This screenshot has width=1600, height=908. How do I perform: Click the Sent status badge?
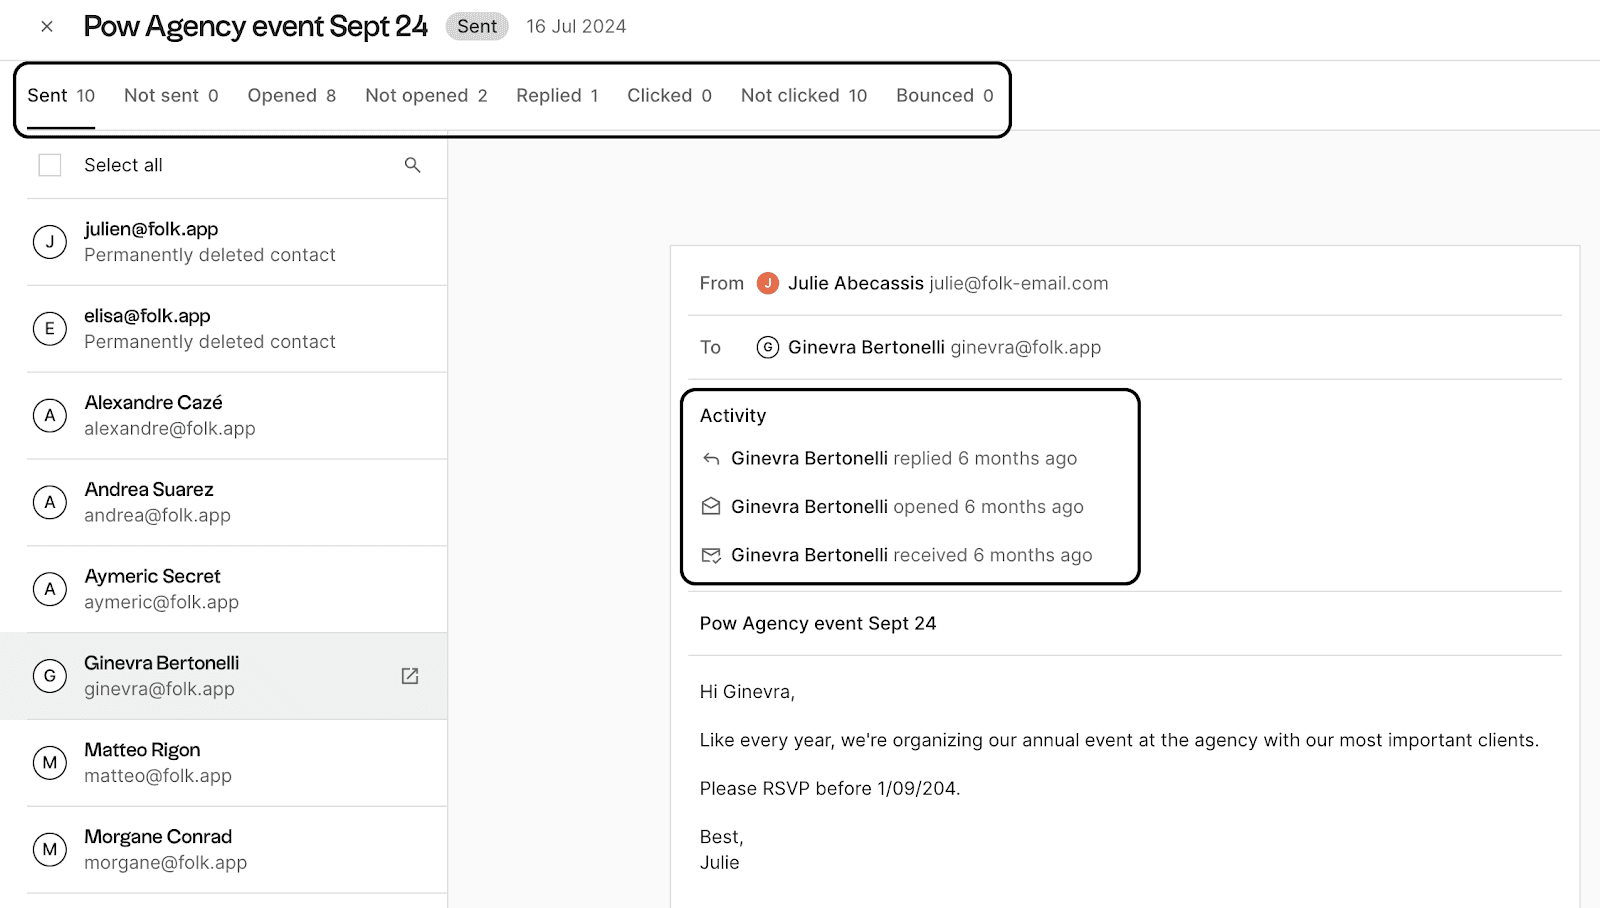(x=477, y=27)
